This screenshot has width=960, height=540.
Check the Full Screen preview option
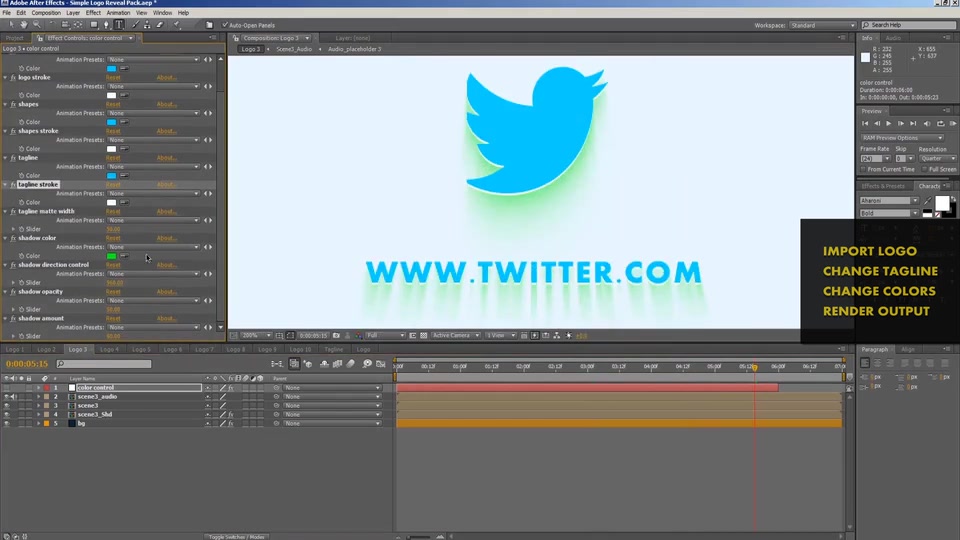(x=925, y=170)
